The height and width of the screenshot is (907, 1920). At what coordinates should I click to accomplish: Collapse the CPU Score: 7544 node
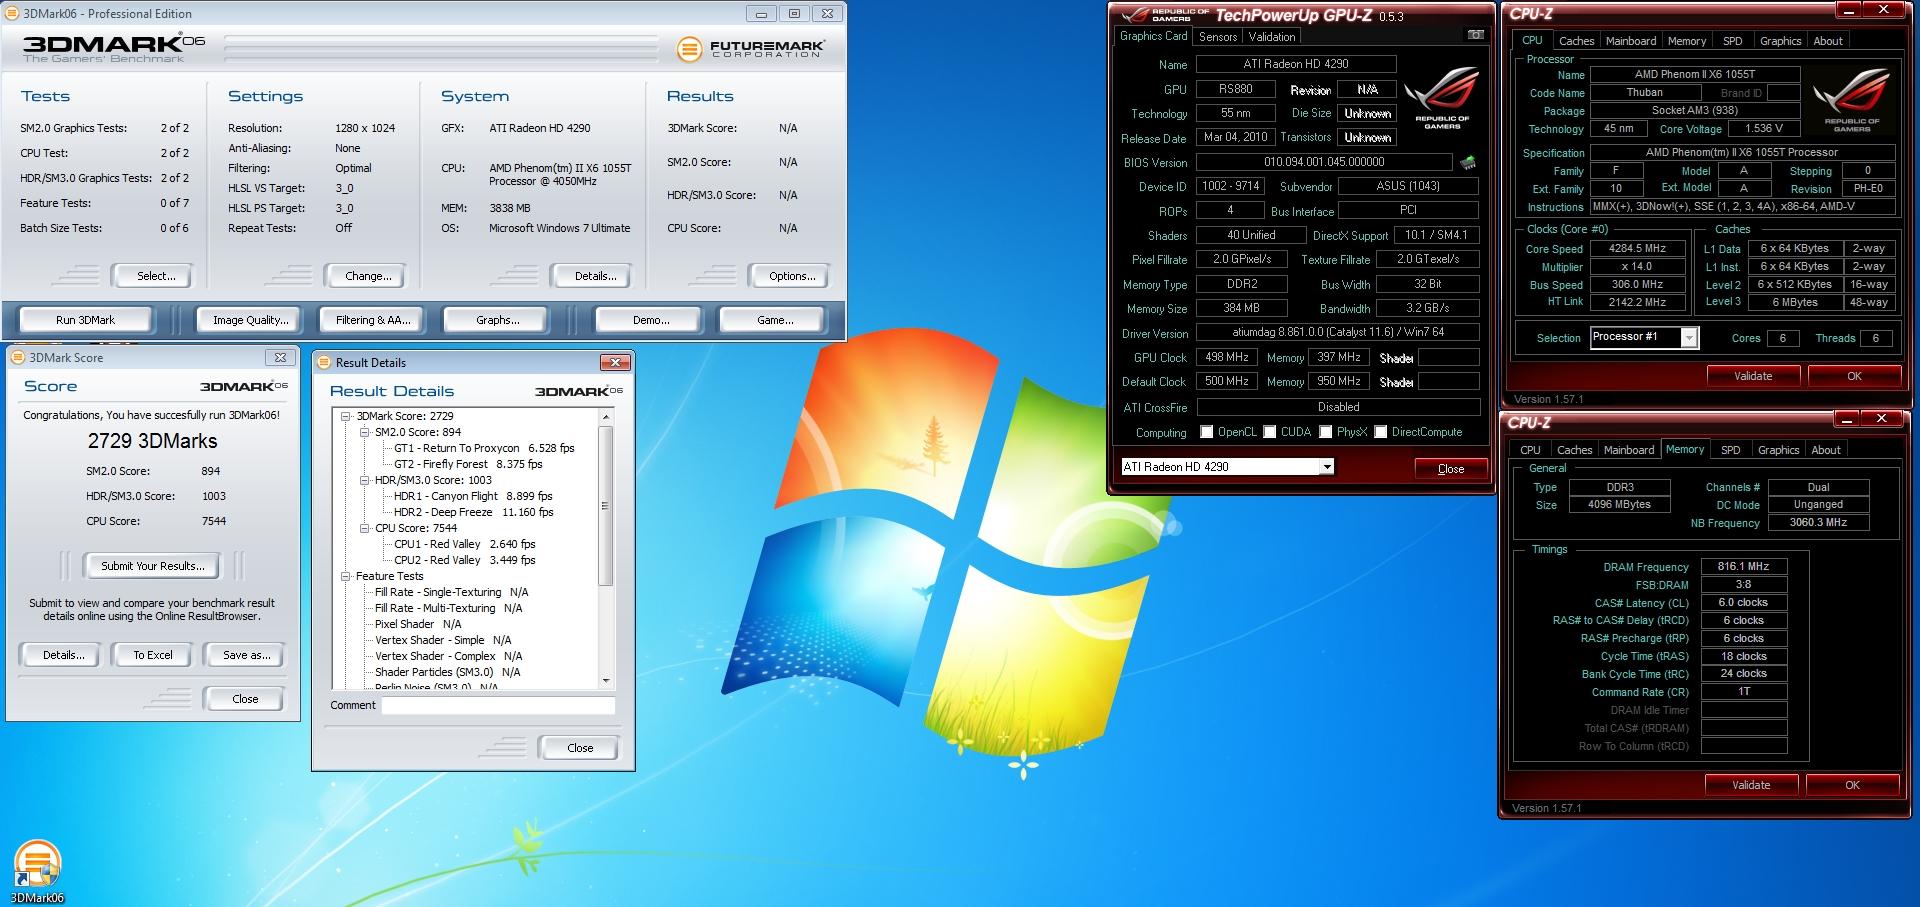point(365,528)
